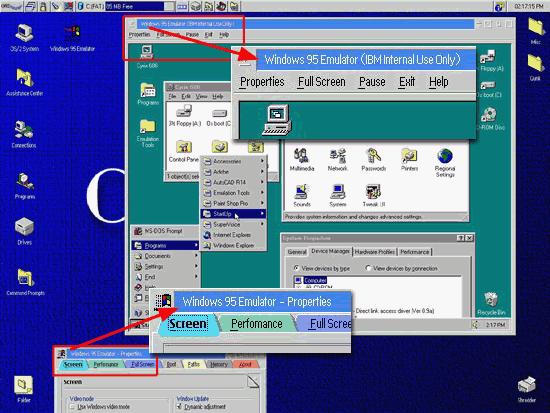Click the System Properties help question button
The height and width of the screenshot is (413, 550).
coord(461,238)
